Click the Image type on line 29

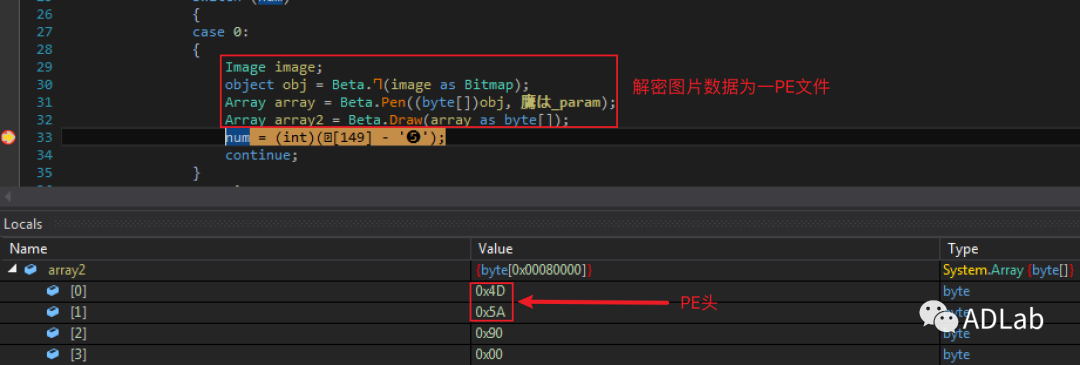[245, 67]
